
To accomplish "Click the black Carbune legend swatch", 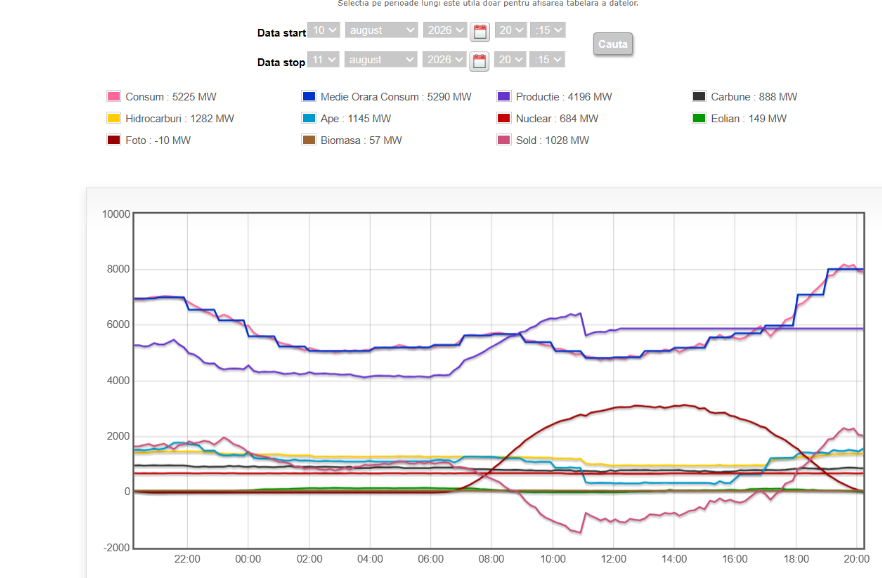I will (699, 96).
